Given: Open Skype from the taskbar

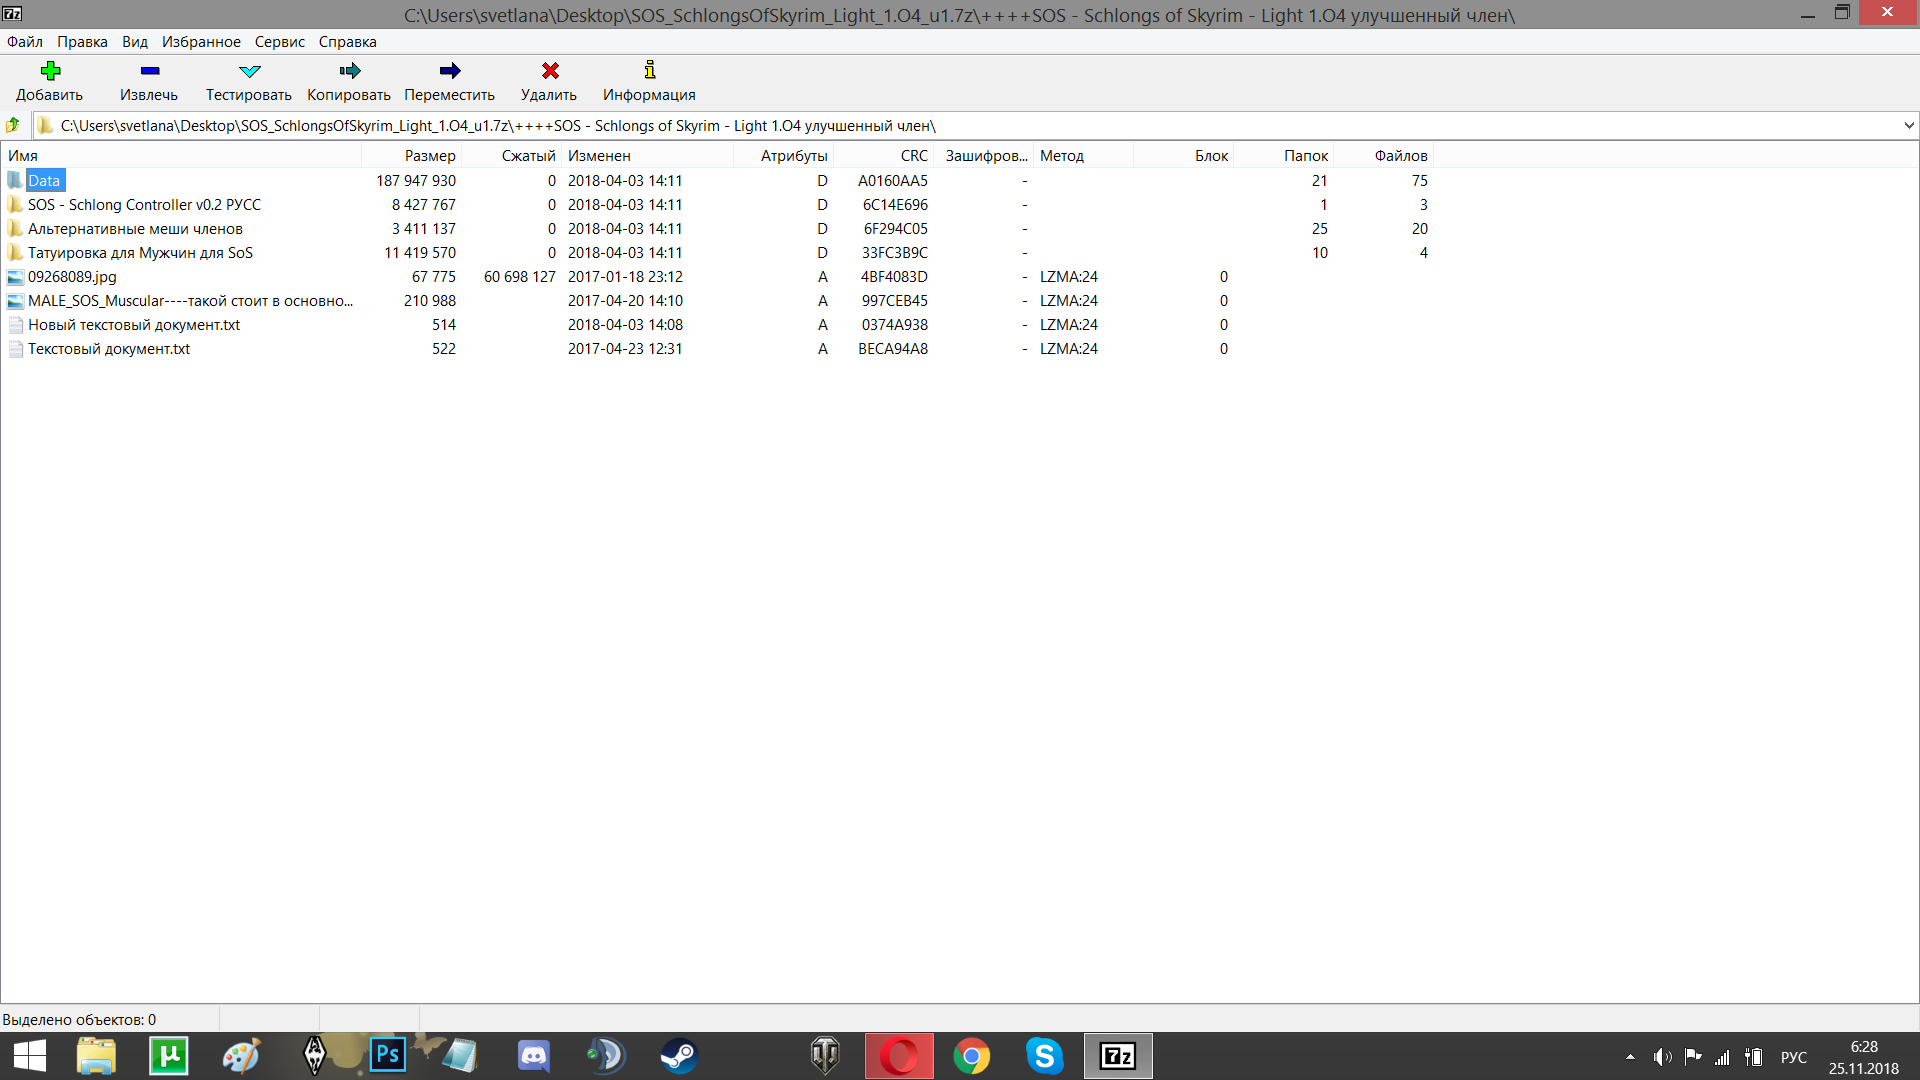Looking at the screenshot, I should click(1045, 1056).
